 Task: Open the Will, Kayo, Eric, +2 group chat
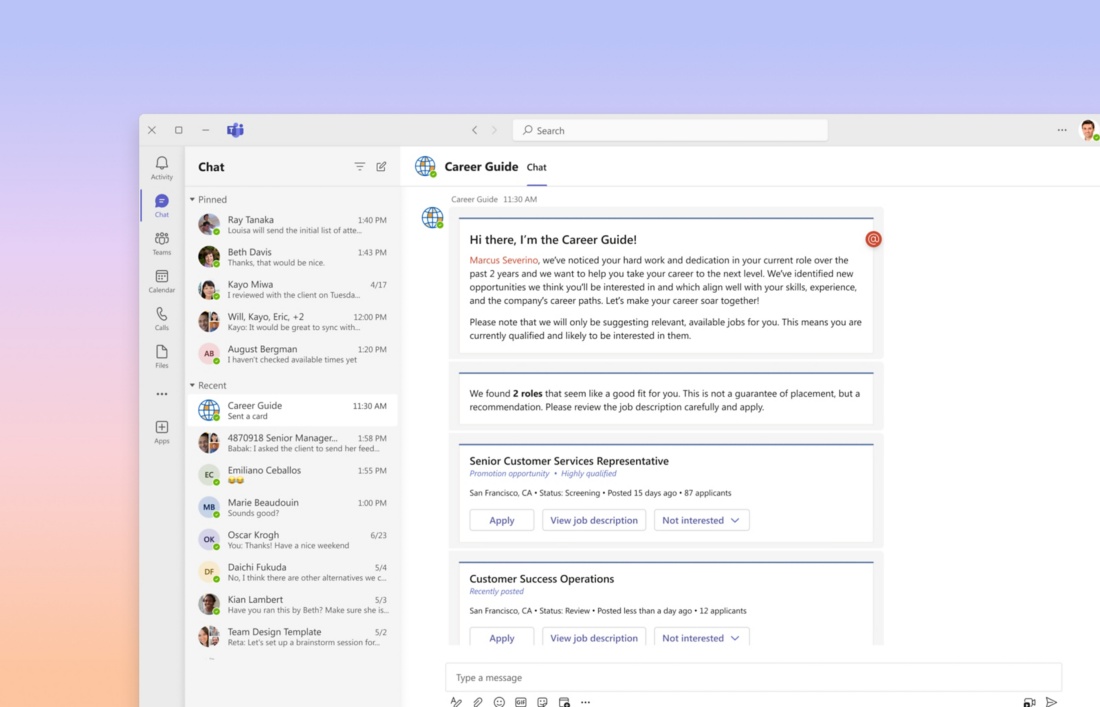pyautogui.click(x=293, y=321)
